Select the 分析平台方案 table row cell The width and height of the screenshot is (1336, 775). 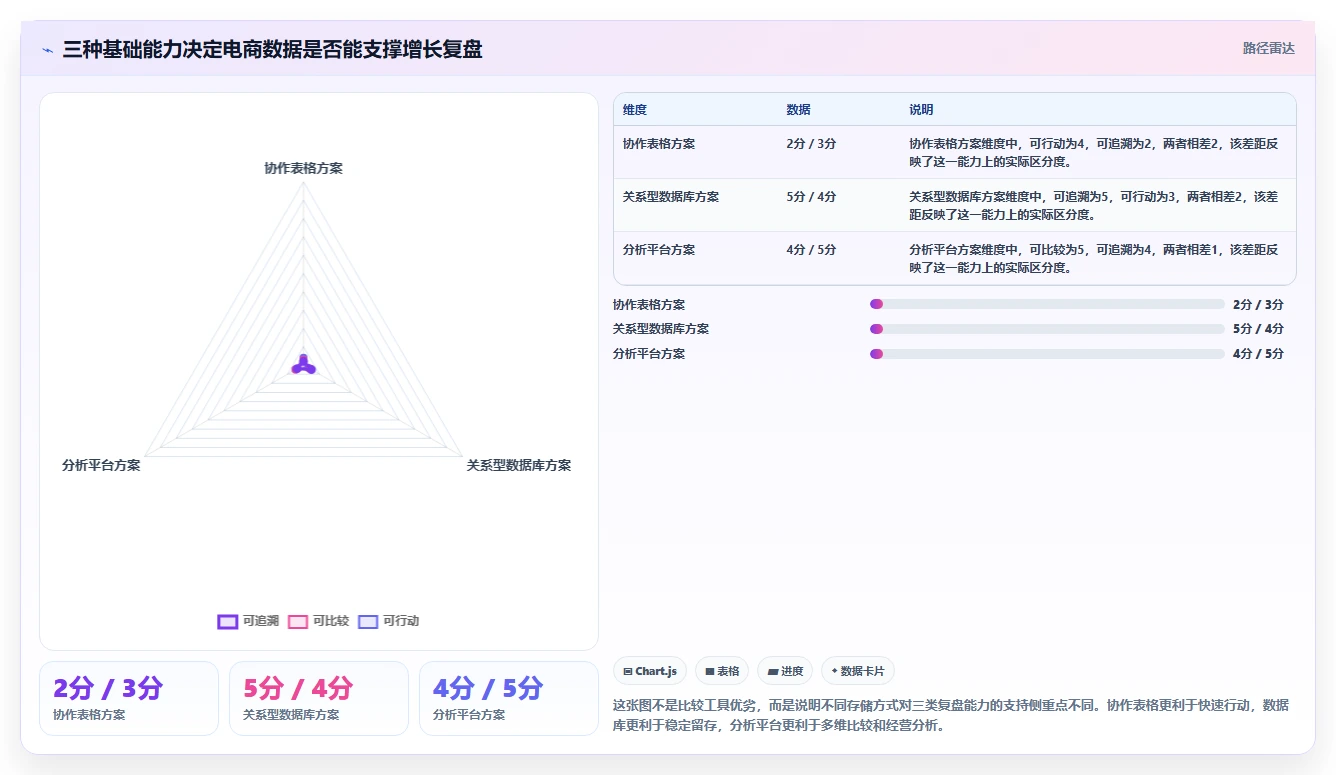[x=659, y=250]
